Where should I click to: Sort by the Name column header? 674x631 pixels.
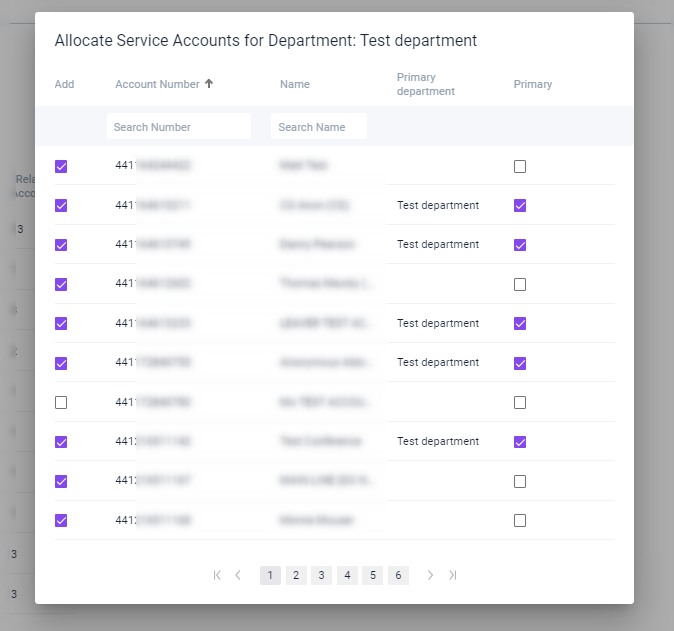295,84
